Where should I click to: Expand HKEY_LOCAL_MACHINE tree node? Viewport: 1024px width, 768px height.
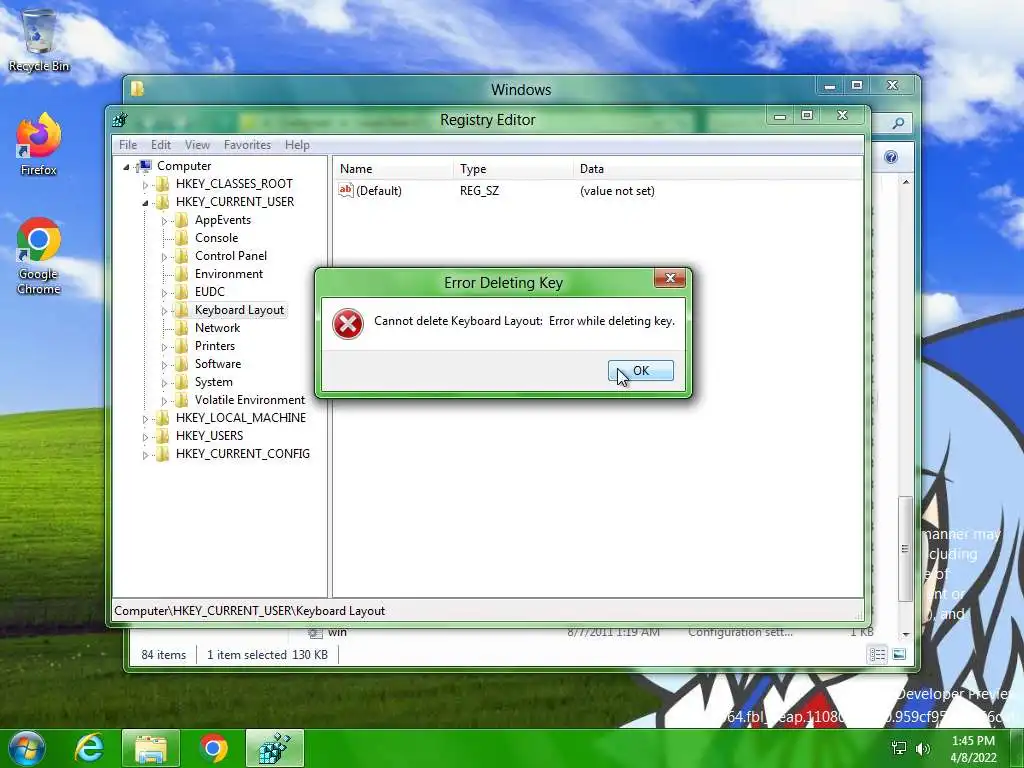[145, 419]
